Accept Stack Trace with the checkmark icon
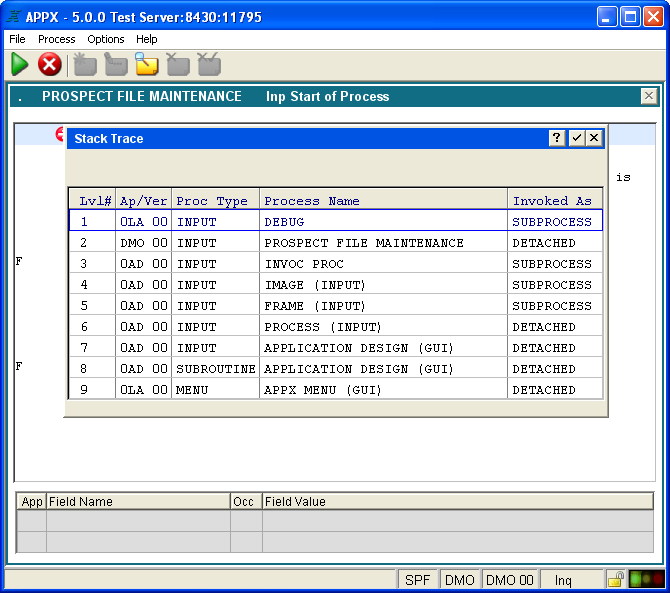The width and height of the screenshot is (670, 593). [x=576, y=138]
